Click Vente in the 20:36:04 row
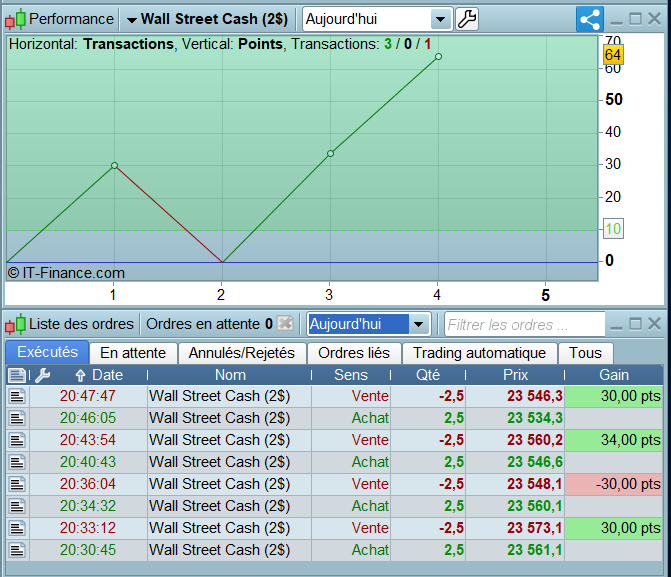671x577 pixels. pos(370,485)
